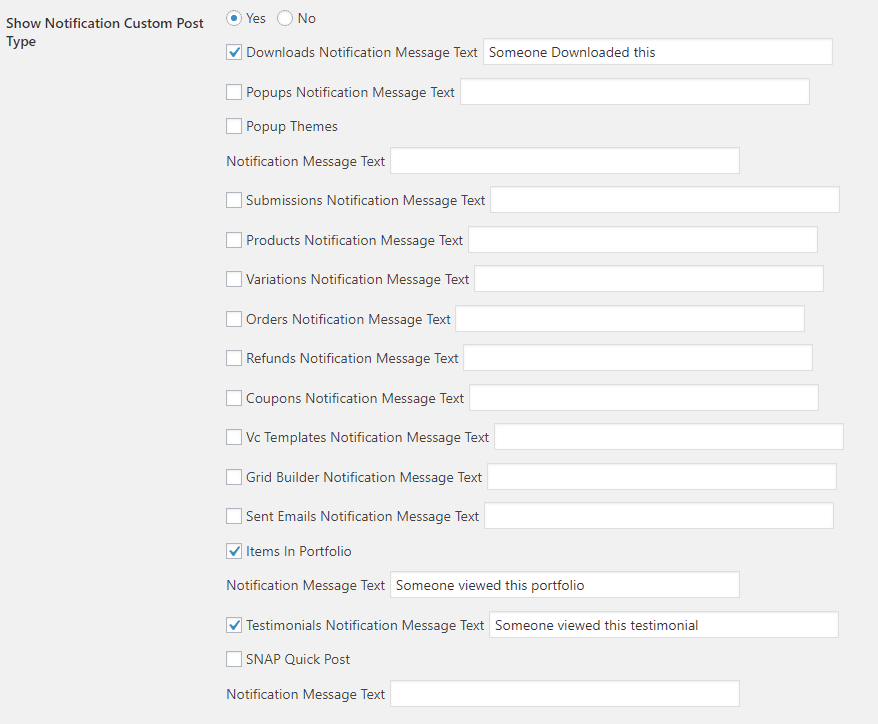
Task: Enable Variations Notification Message Text checkbox
Action: [234, 279]
